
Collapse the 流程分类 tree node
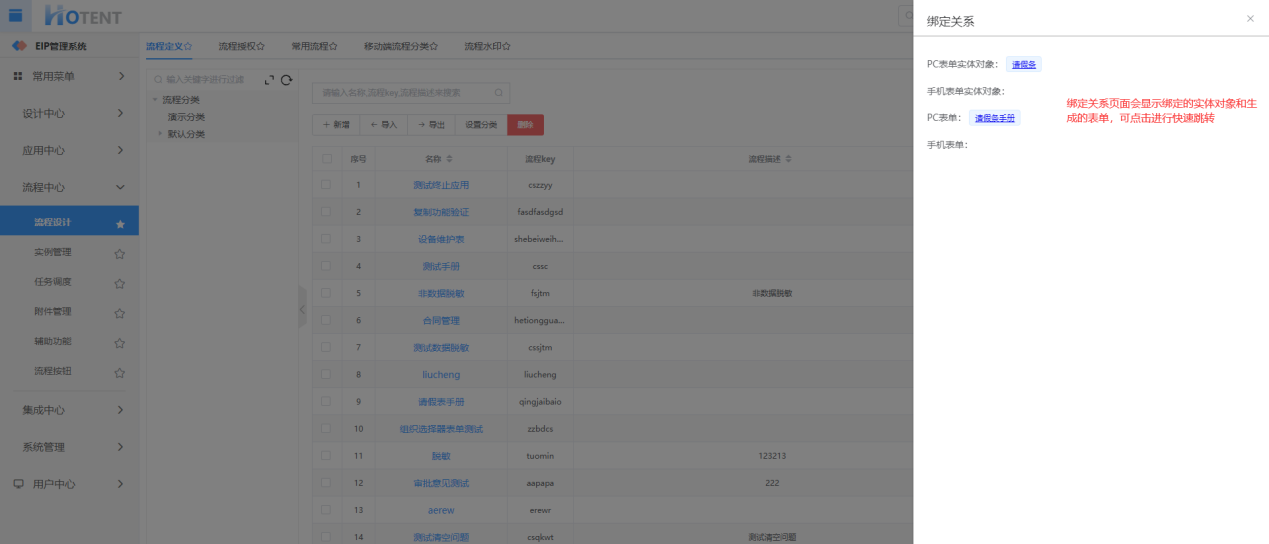(155, 99)
